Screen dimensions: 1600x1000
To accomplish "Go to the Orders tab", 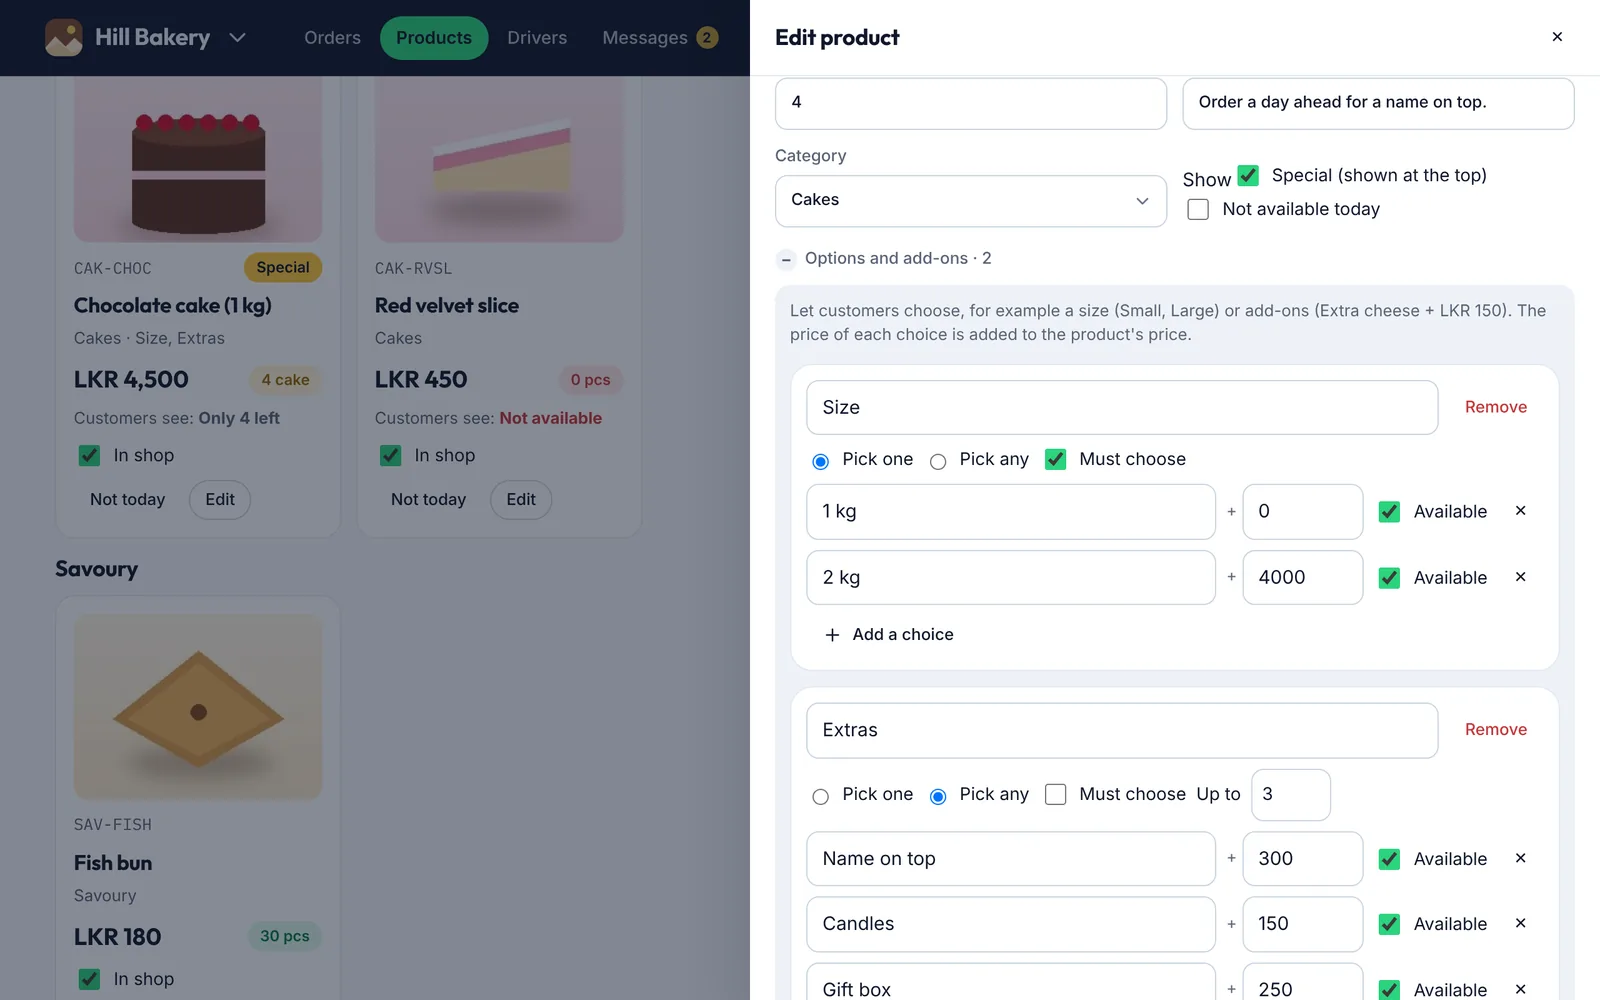I will pos(332,38).
